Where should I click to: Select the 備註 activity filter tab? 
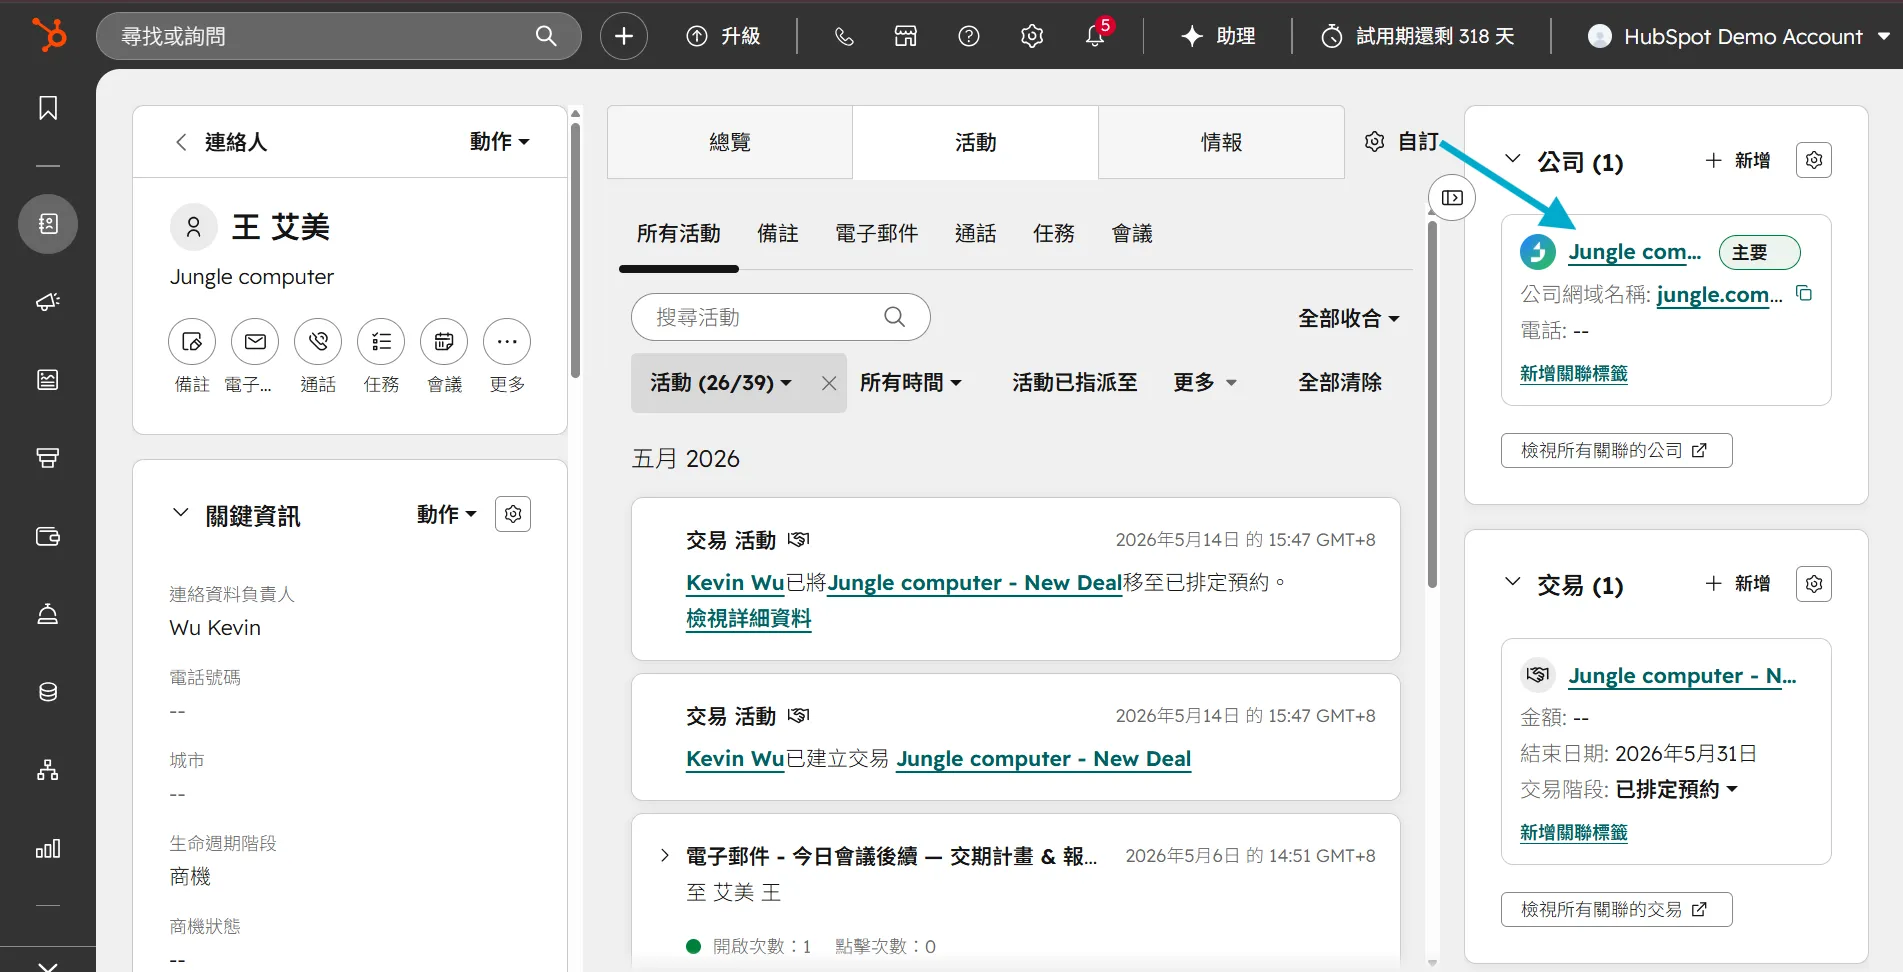coord(778,234)
